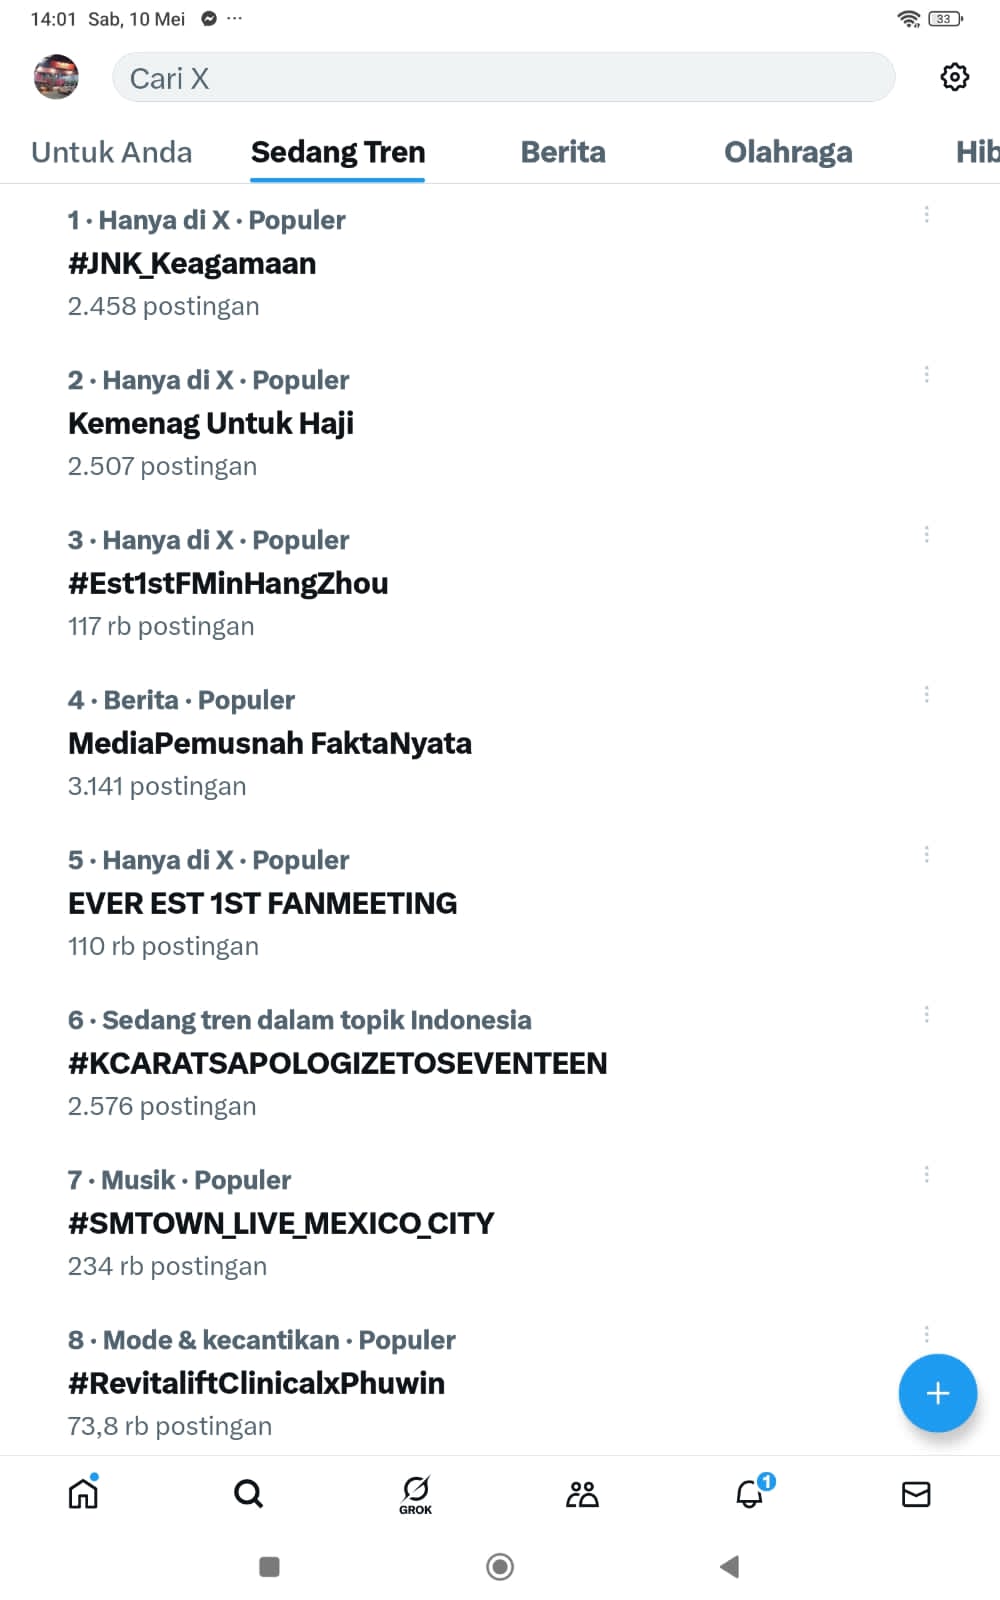
Task: Switch to the Berita tab
Action: 563,152
